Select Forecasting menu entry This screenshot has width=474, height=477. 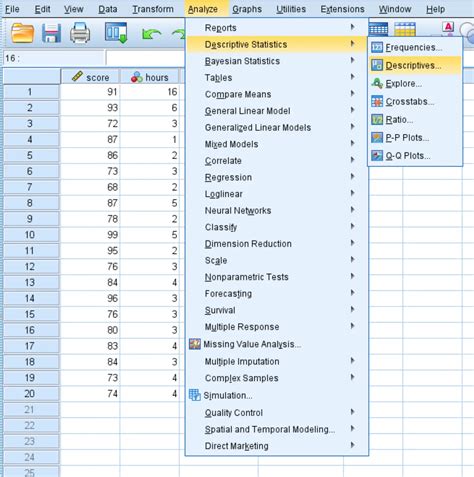pyautogui.click(x=277, y=294)
